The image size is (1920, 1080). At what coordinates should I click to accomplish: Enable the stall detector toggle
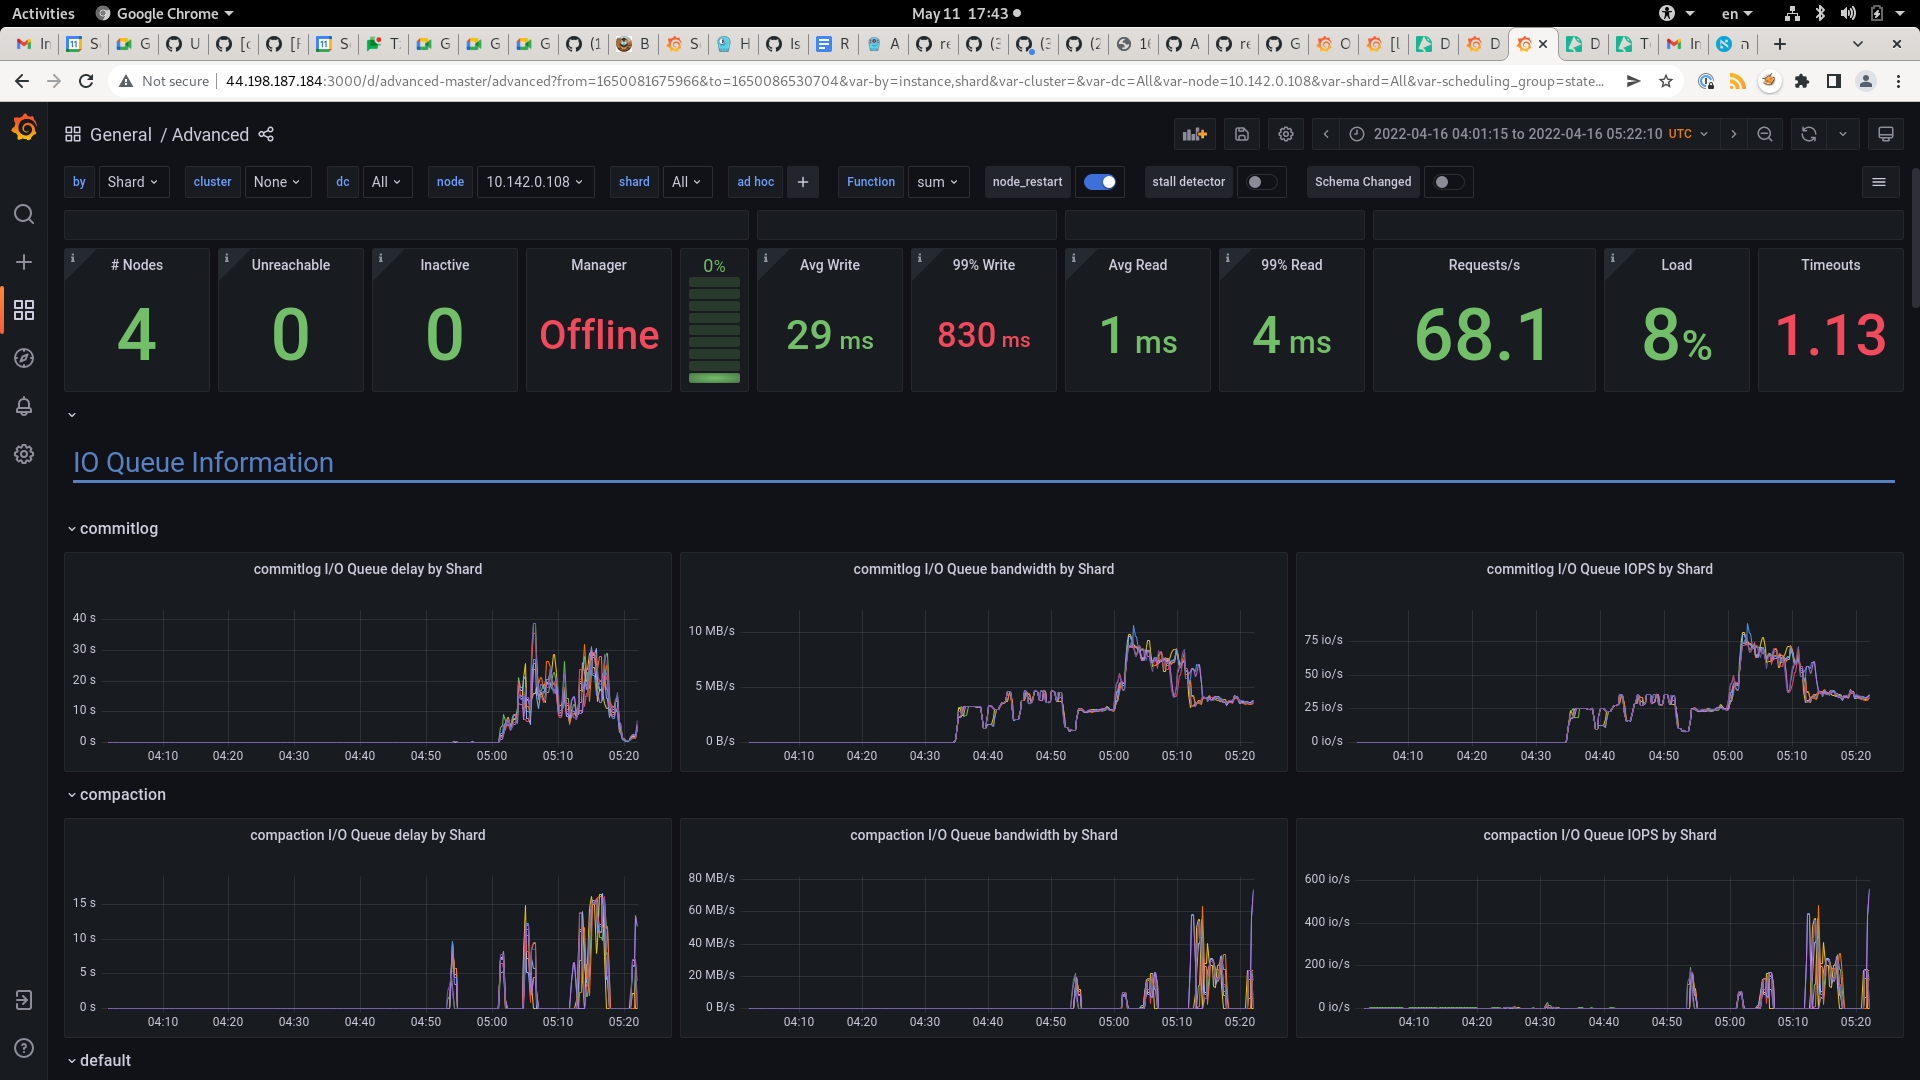point(1262,182)
